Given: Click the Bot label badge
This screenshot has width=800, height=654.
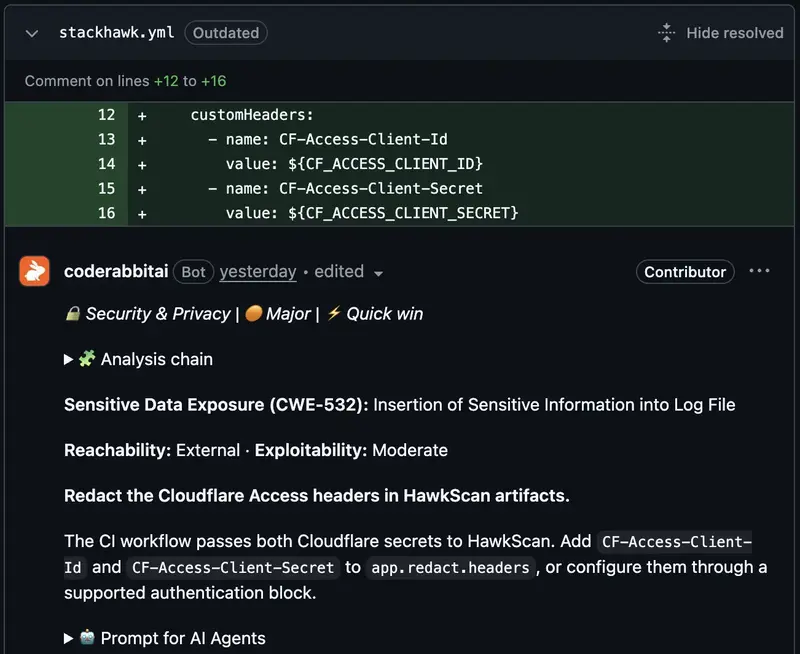Looking at the screenshot, I should [193, 272].
